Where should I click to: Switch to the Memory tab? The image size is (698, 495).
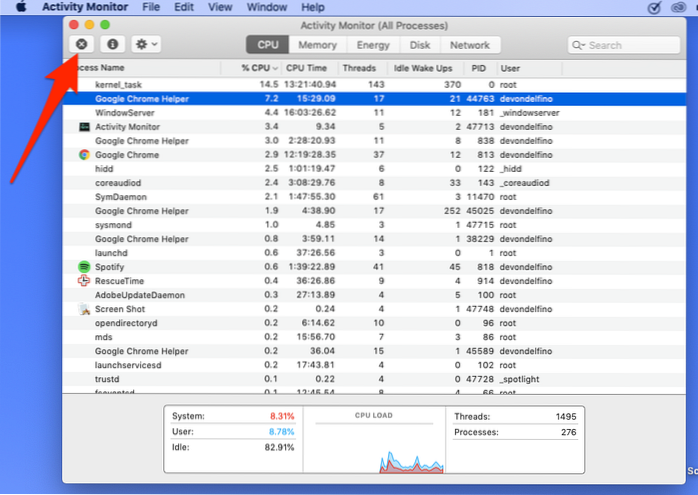point(316,45)
